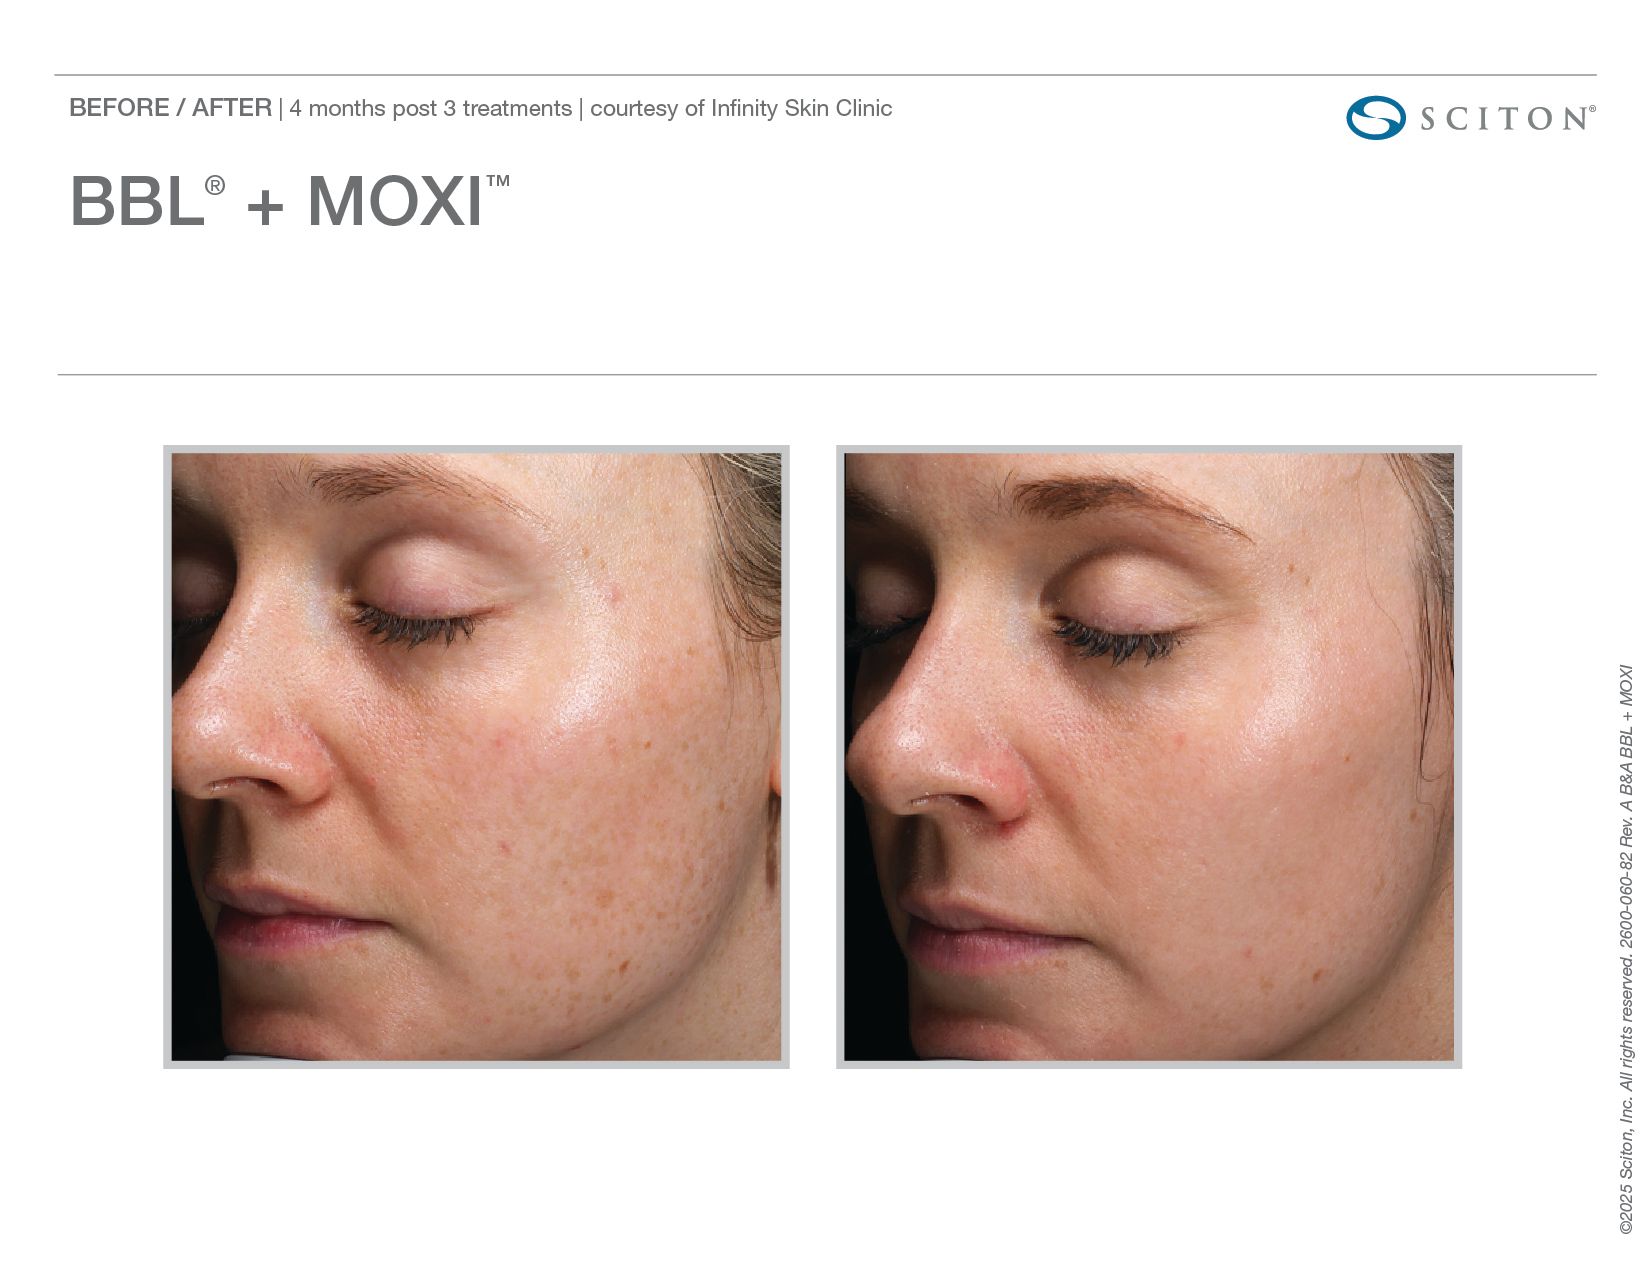
Task: Click the horizontal divider line below heading
Action: pyautogui.click(x=827, y=375)
